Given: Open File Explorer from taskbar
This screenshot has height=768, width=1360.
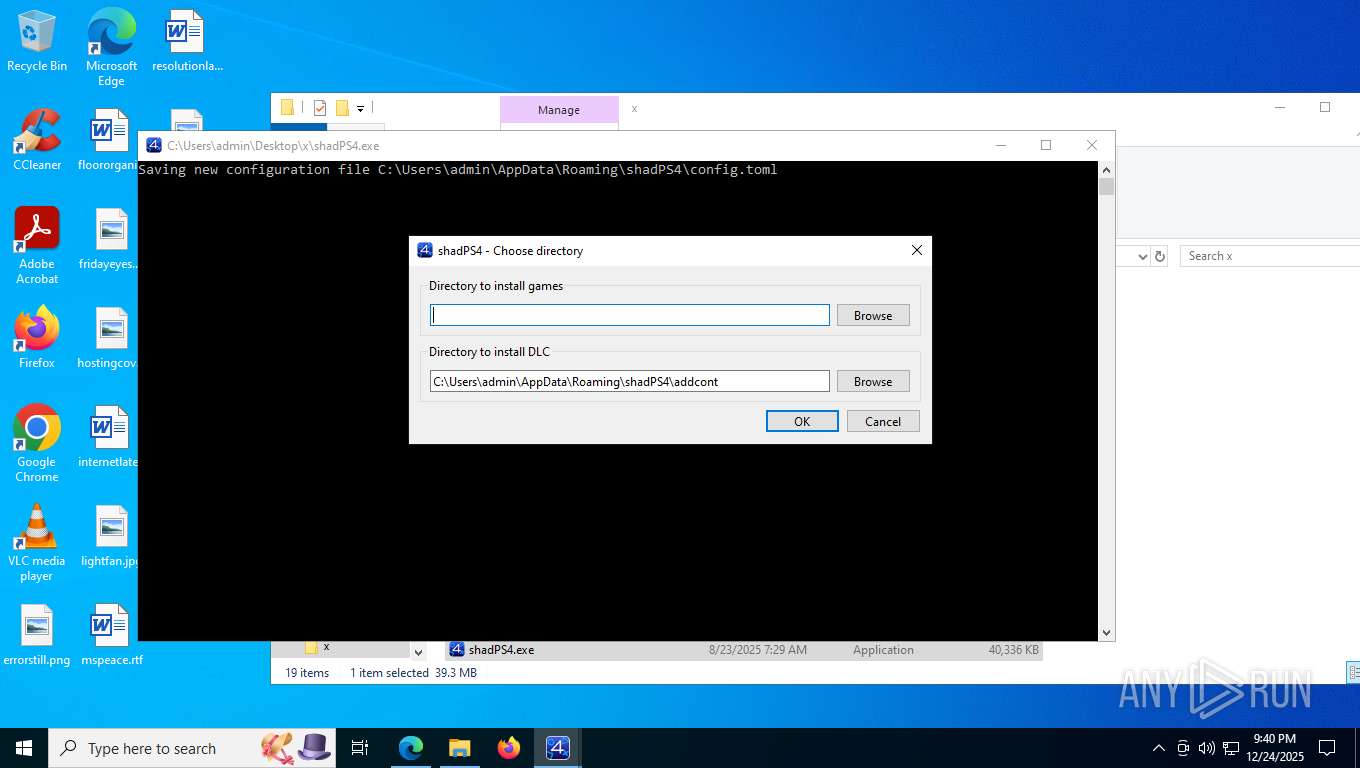Looking at the screenshot, I should point(460,748).
